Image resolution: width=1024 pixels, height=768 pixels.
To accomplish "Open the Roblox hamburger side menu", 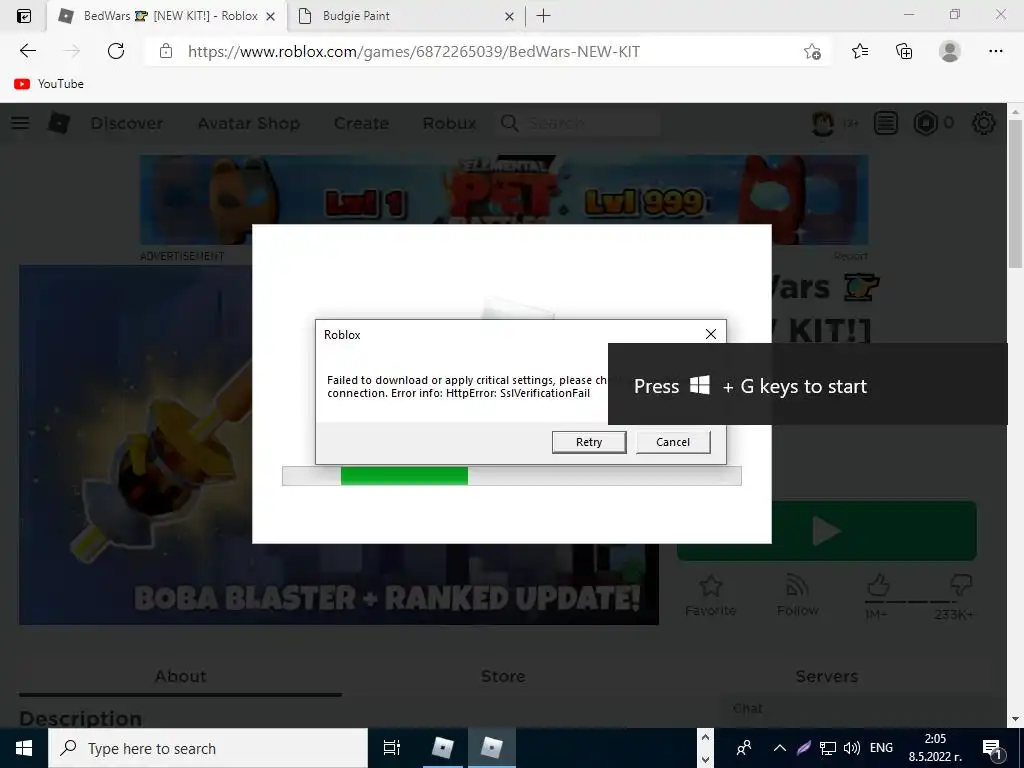I will pos(20,123).
